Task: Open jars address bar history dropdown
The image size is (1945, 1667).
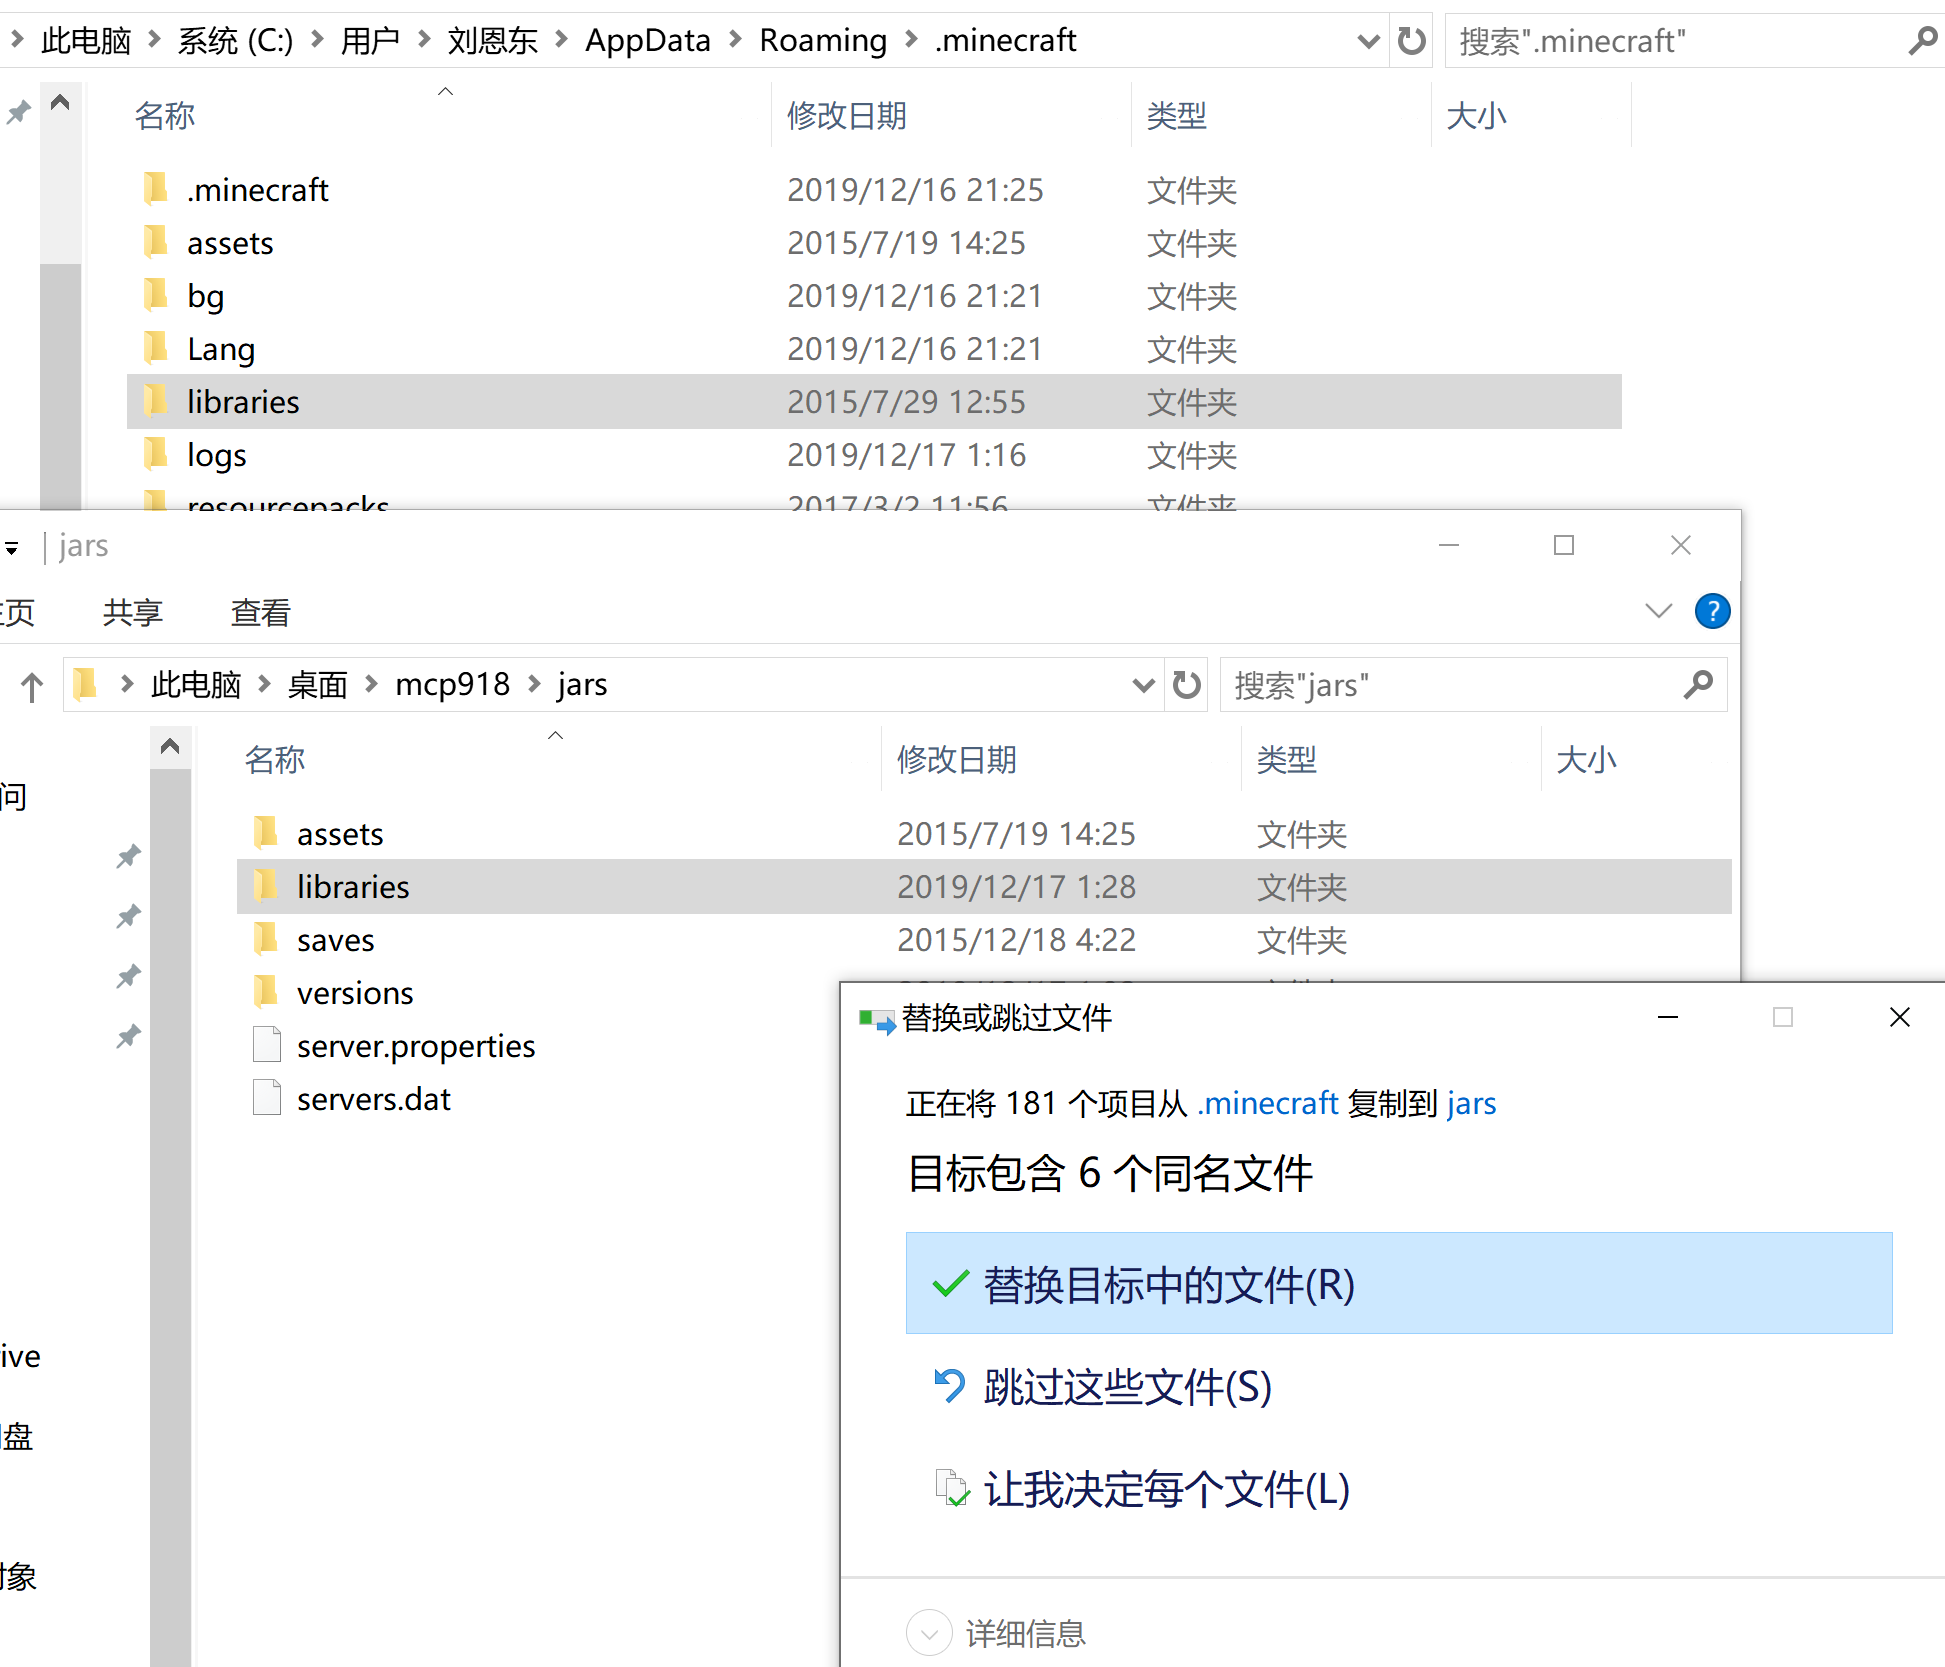Action: coord(1143,685)
